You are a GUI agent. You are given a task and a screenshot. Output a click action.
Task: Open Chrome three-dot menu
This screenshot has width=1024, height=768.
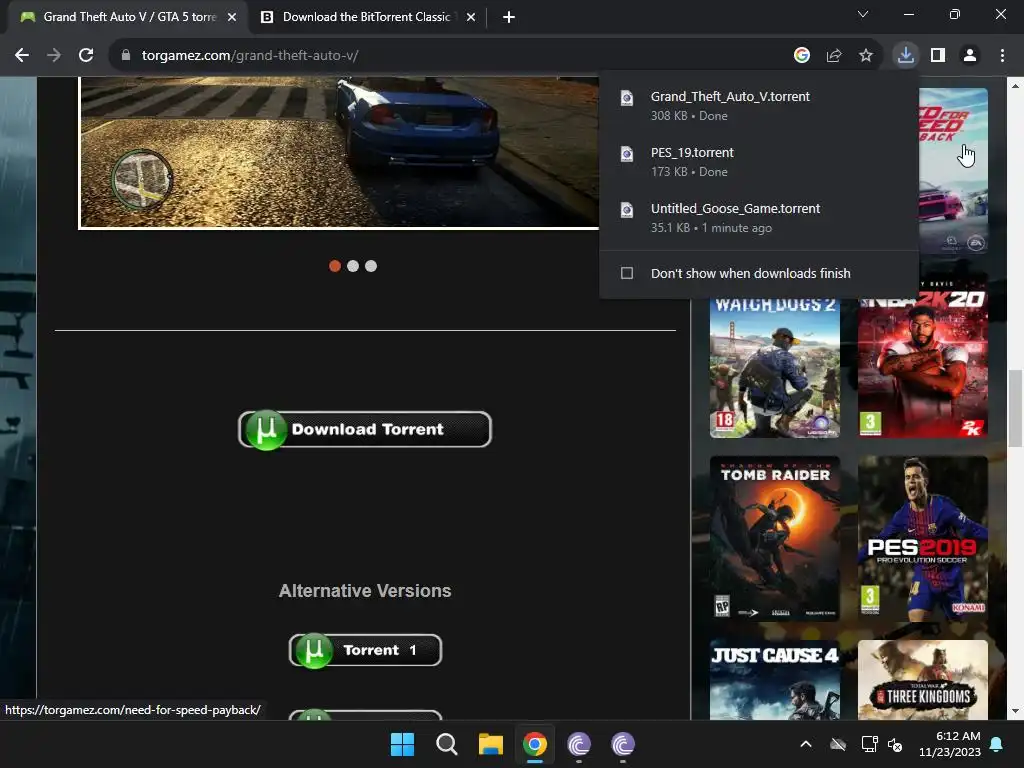click(x=1002, y=56)
